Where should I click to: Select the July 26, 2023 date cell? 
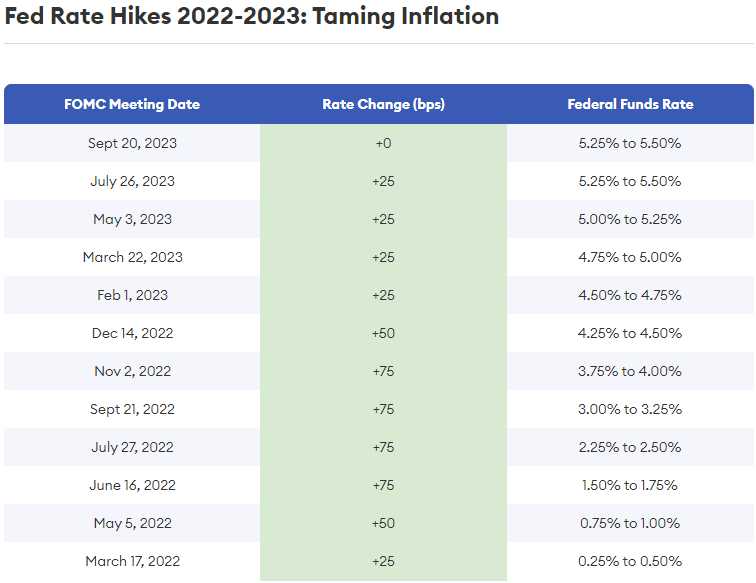[x=132, y=181]
